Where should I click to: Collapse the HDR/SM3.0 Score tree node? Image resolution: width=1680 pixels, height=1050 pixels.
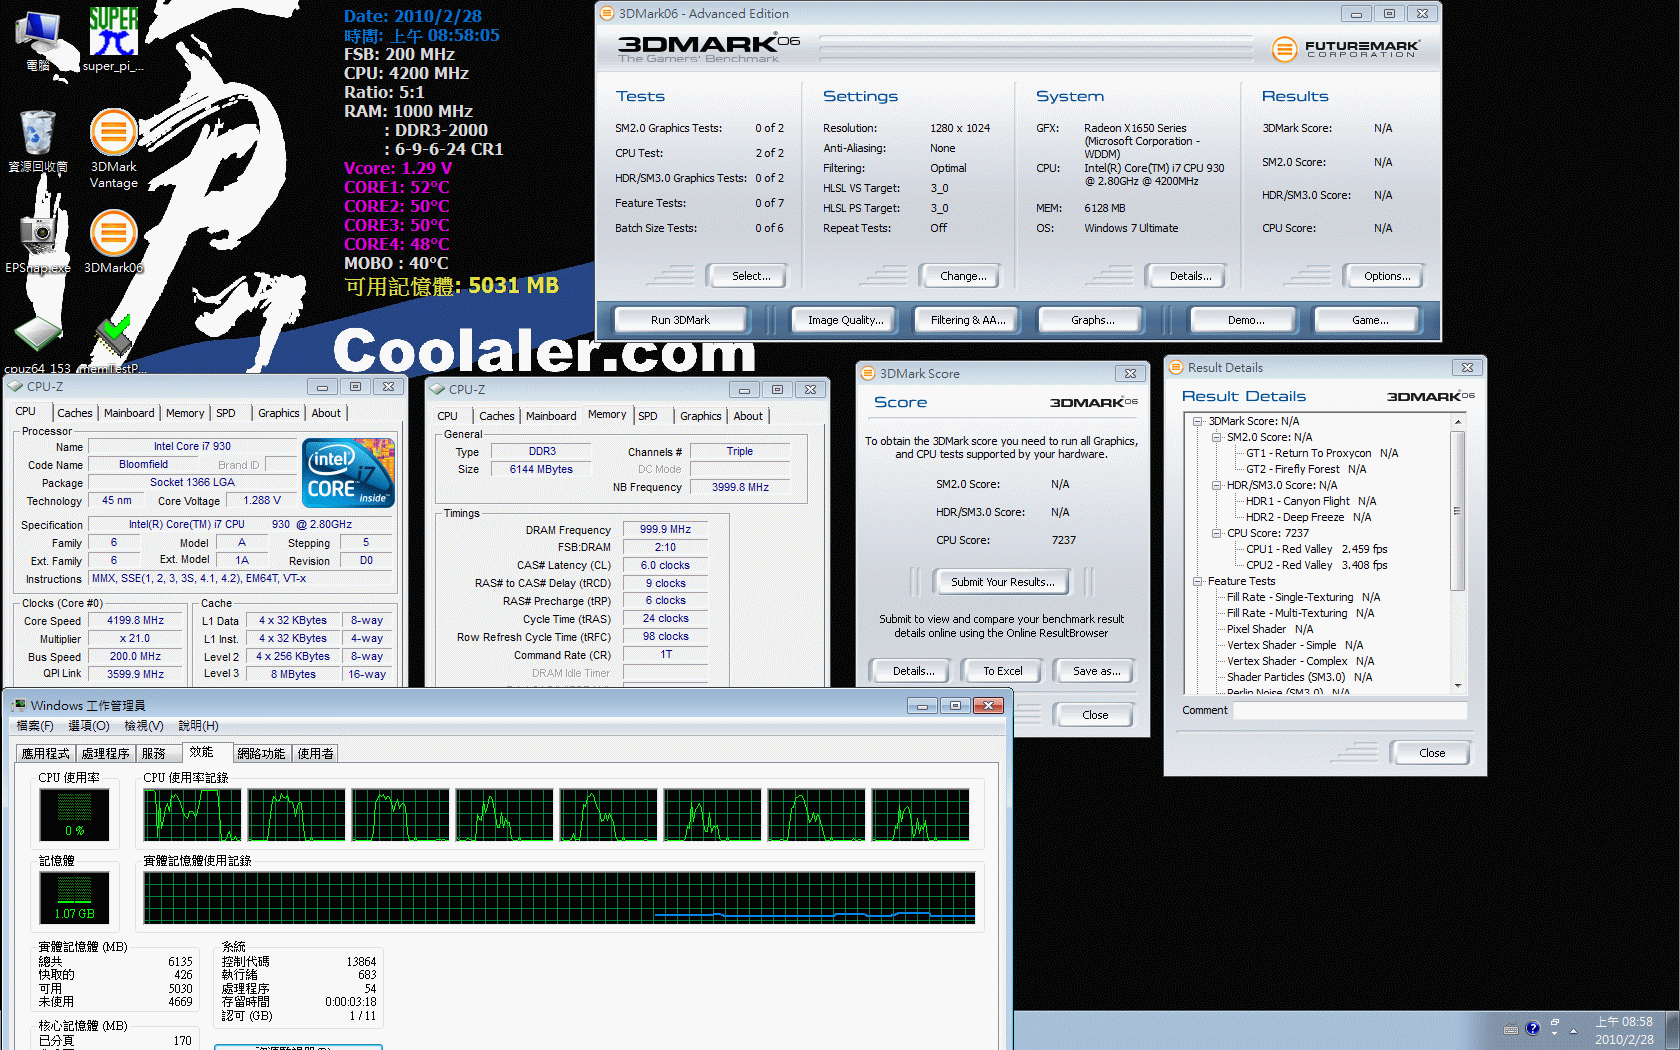(x=1216, y=485)
